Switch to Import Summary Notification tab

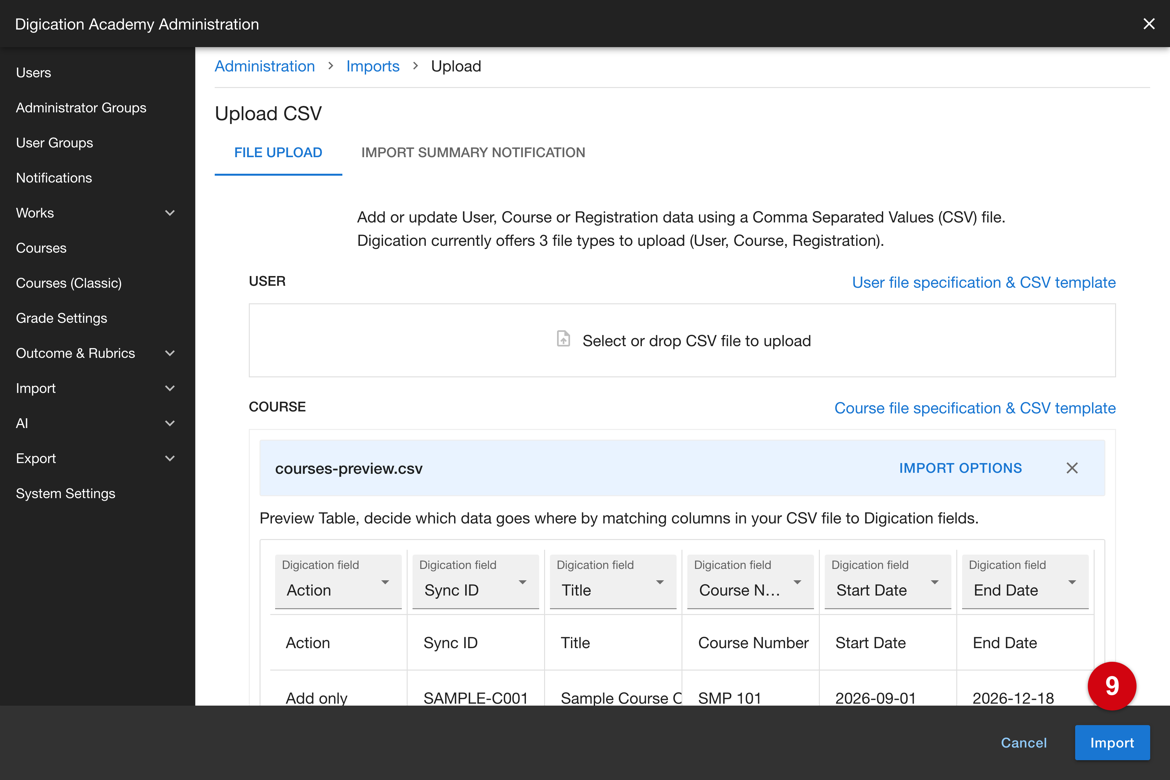473,152
